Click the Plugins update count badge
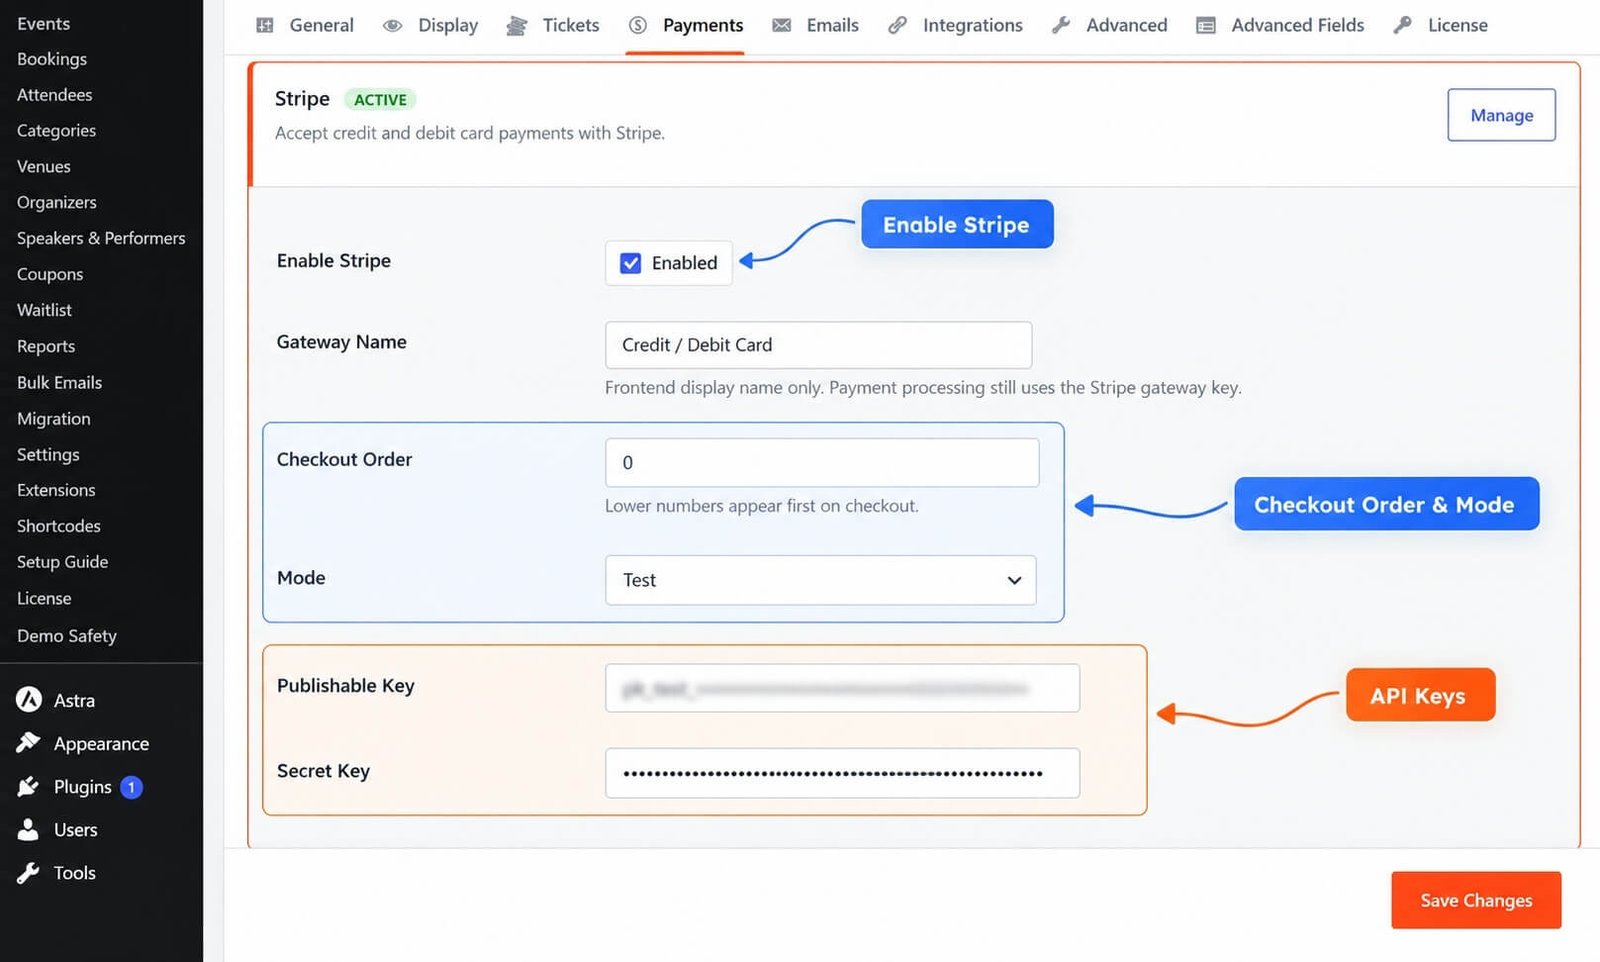The width and height of the screenshot is (1600, 962). pyautogui.click(x=131, y=787)
